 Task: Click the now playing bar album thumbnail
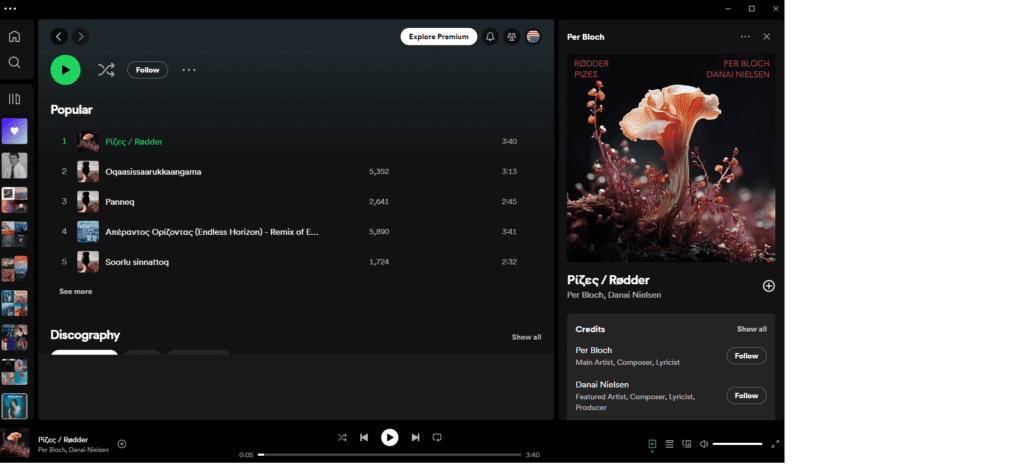tap(15, 443)
